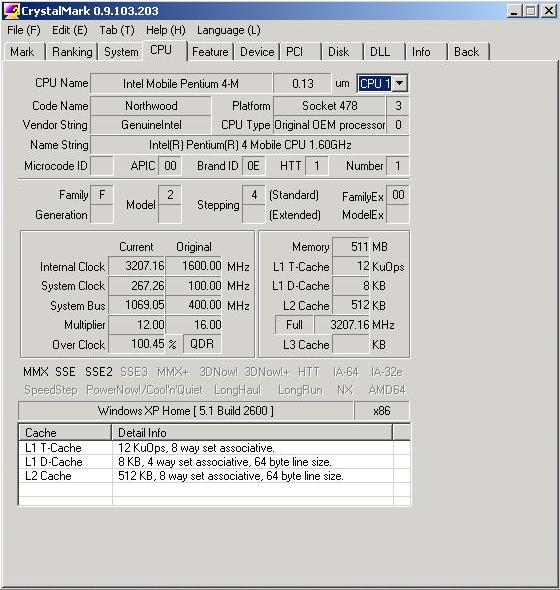Click the FamilyEx value 00
Screen dimensions: 560x590
click(x=398, y=195)
